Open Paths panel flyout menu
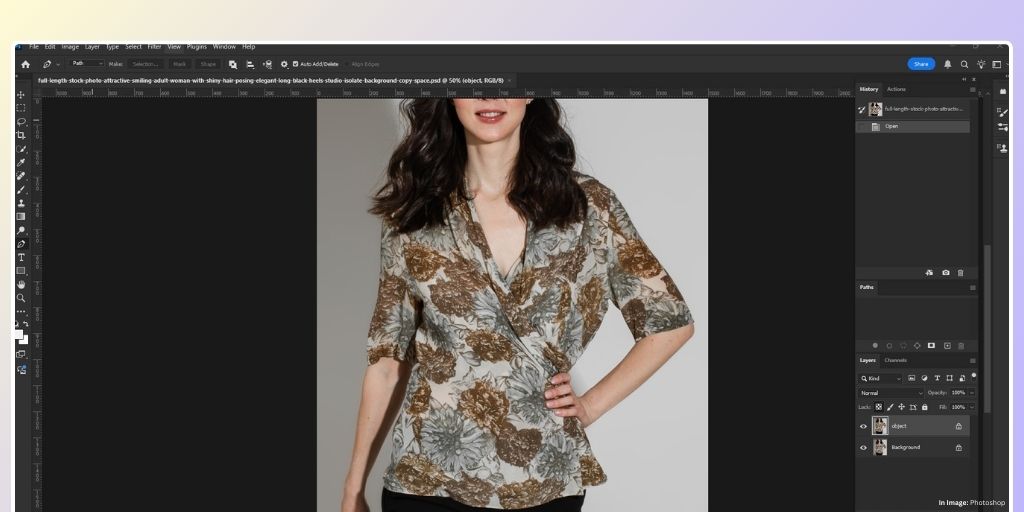This screenshot has height=512, width=1024. [972, 287]
